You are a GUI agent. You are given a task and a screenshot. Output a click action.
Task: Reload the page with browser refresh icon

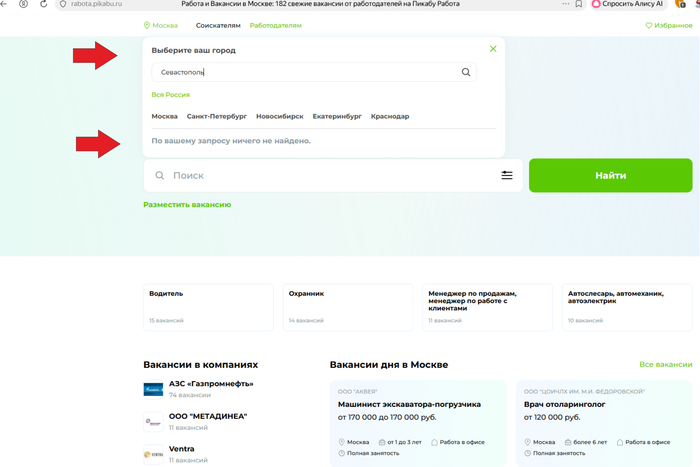point(43,4)
